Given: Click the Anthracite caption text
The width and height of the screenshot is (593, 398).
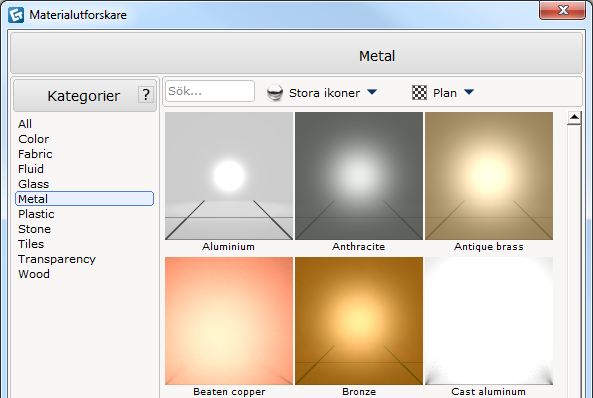Looking at the screenshot, I should (359, 247).
